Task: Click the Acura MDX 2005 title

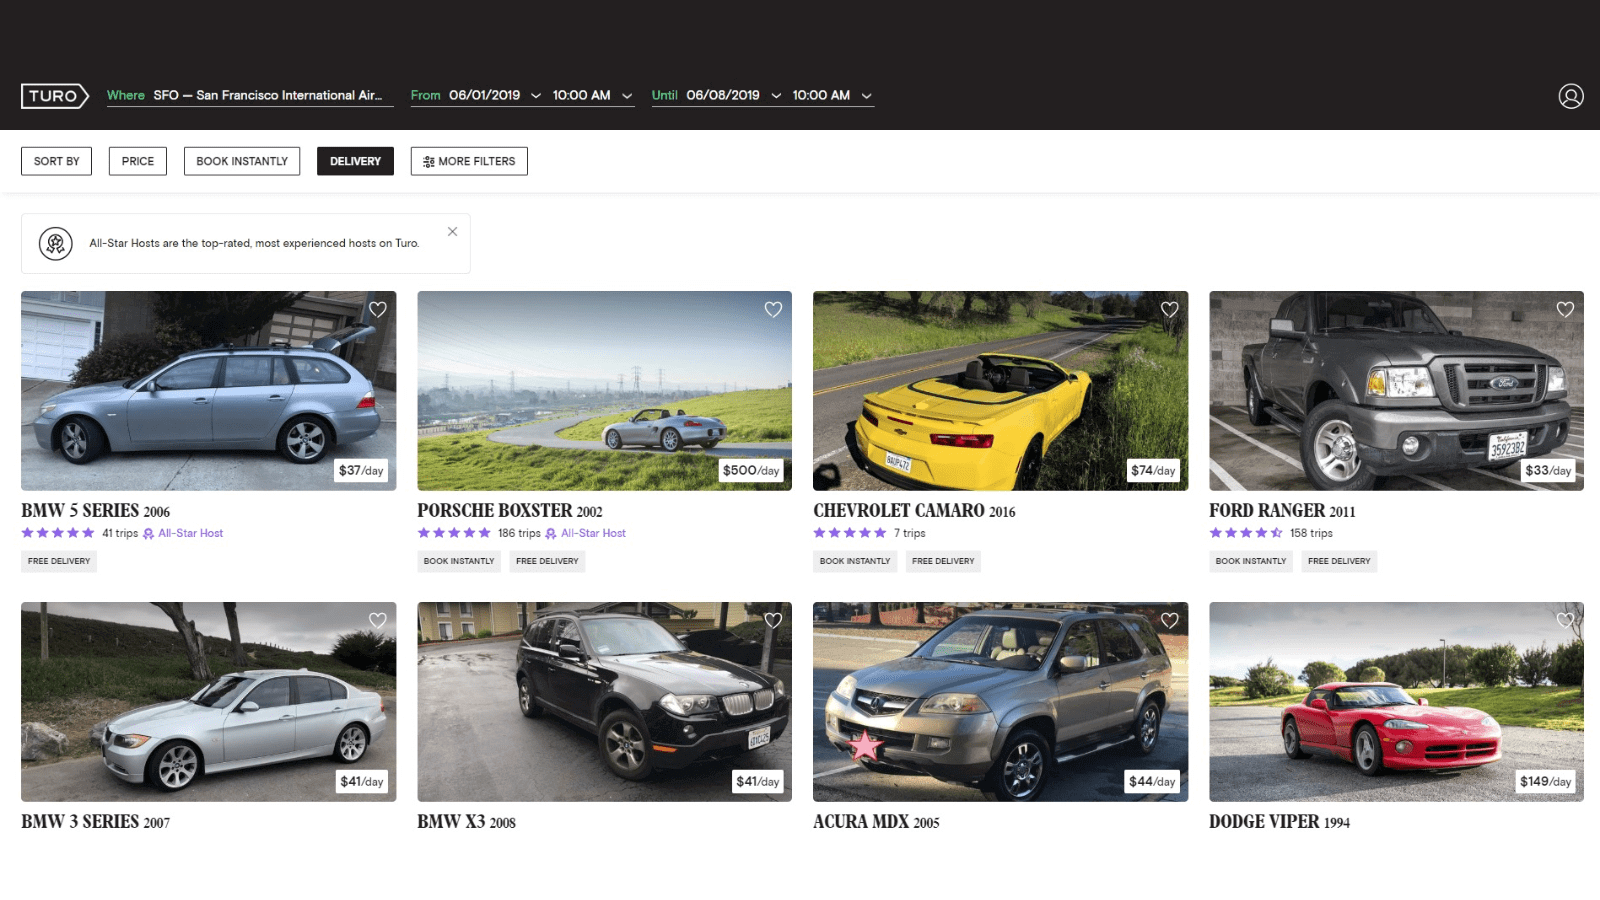Action: 876,822
